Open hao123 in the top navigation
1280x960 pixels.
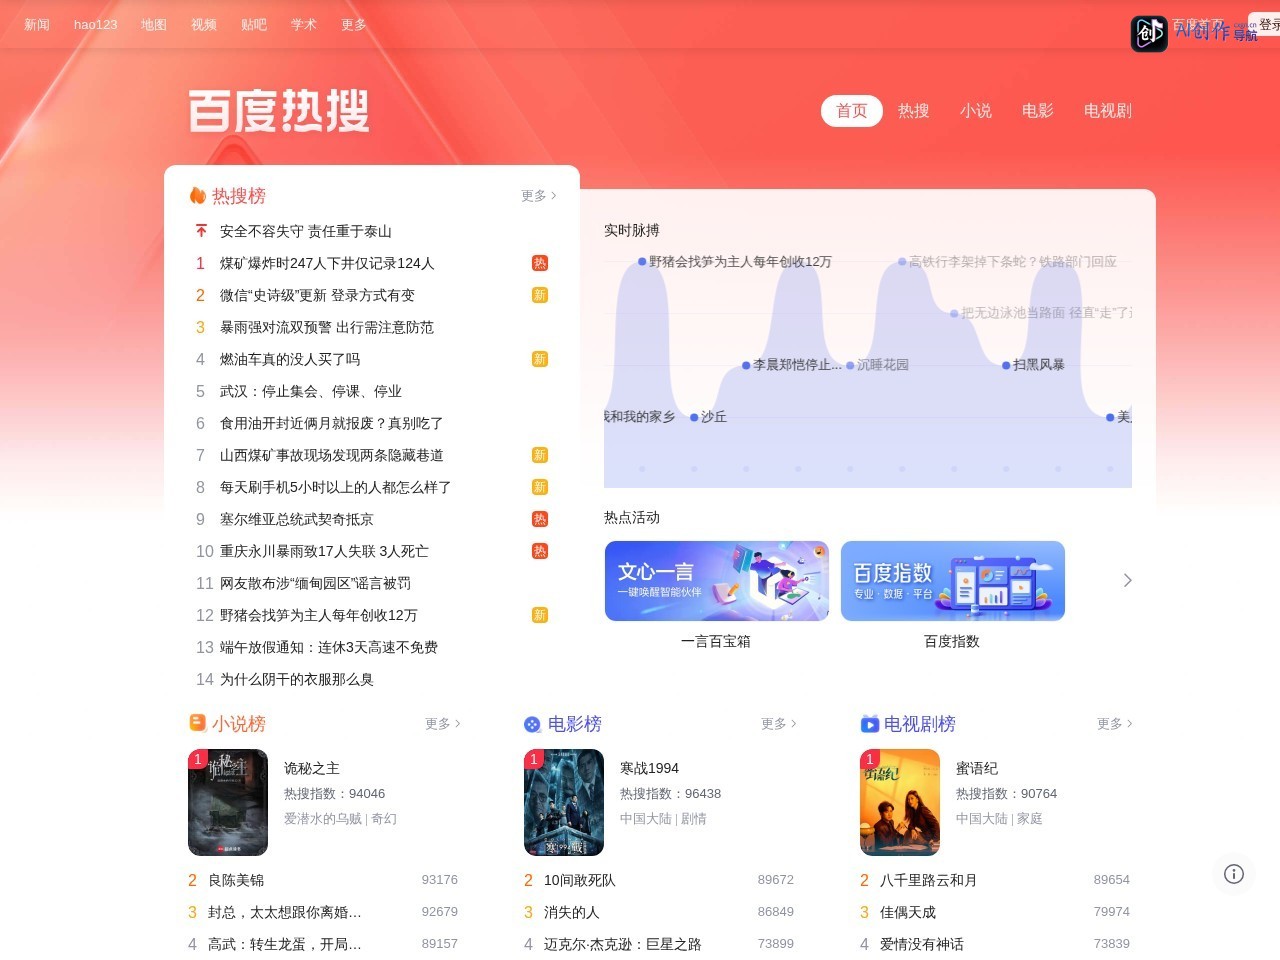pyautogui.click(x=96, y=24)
